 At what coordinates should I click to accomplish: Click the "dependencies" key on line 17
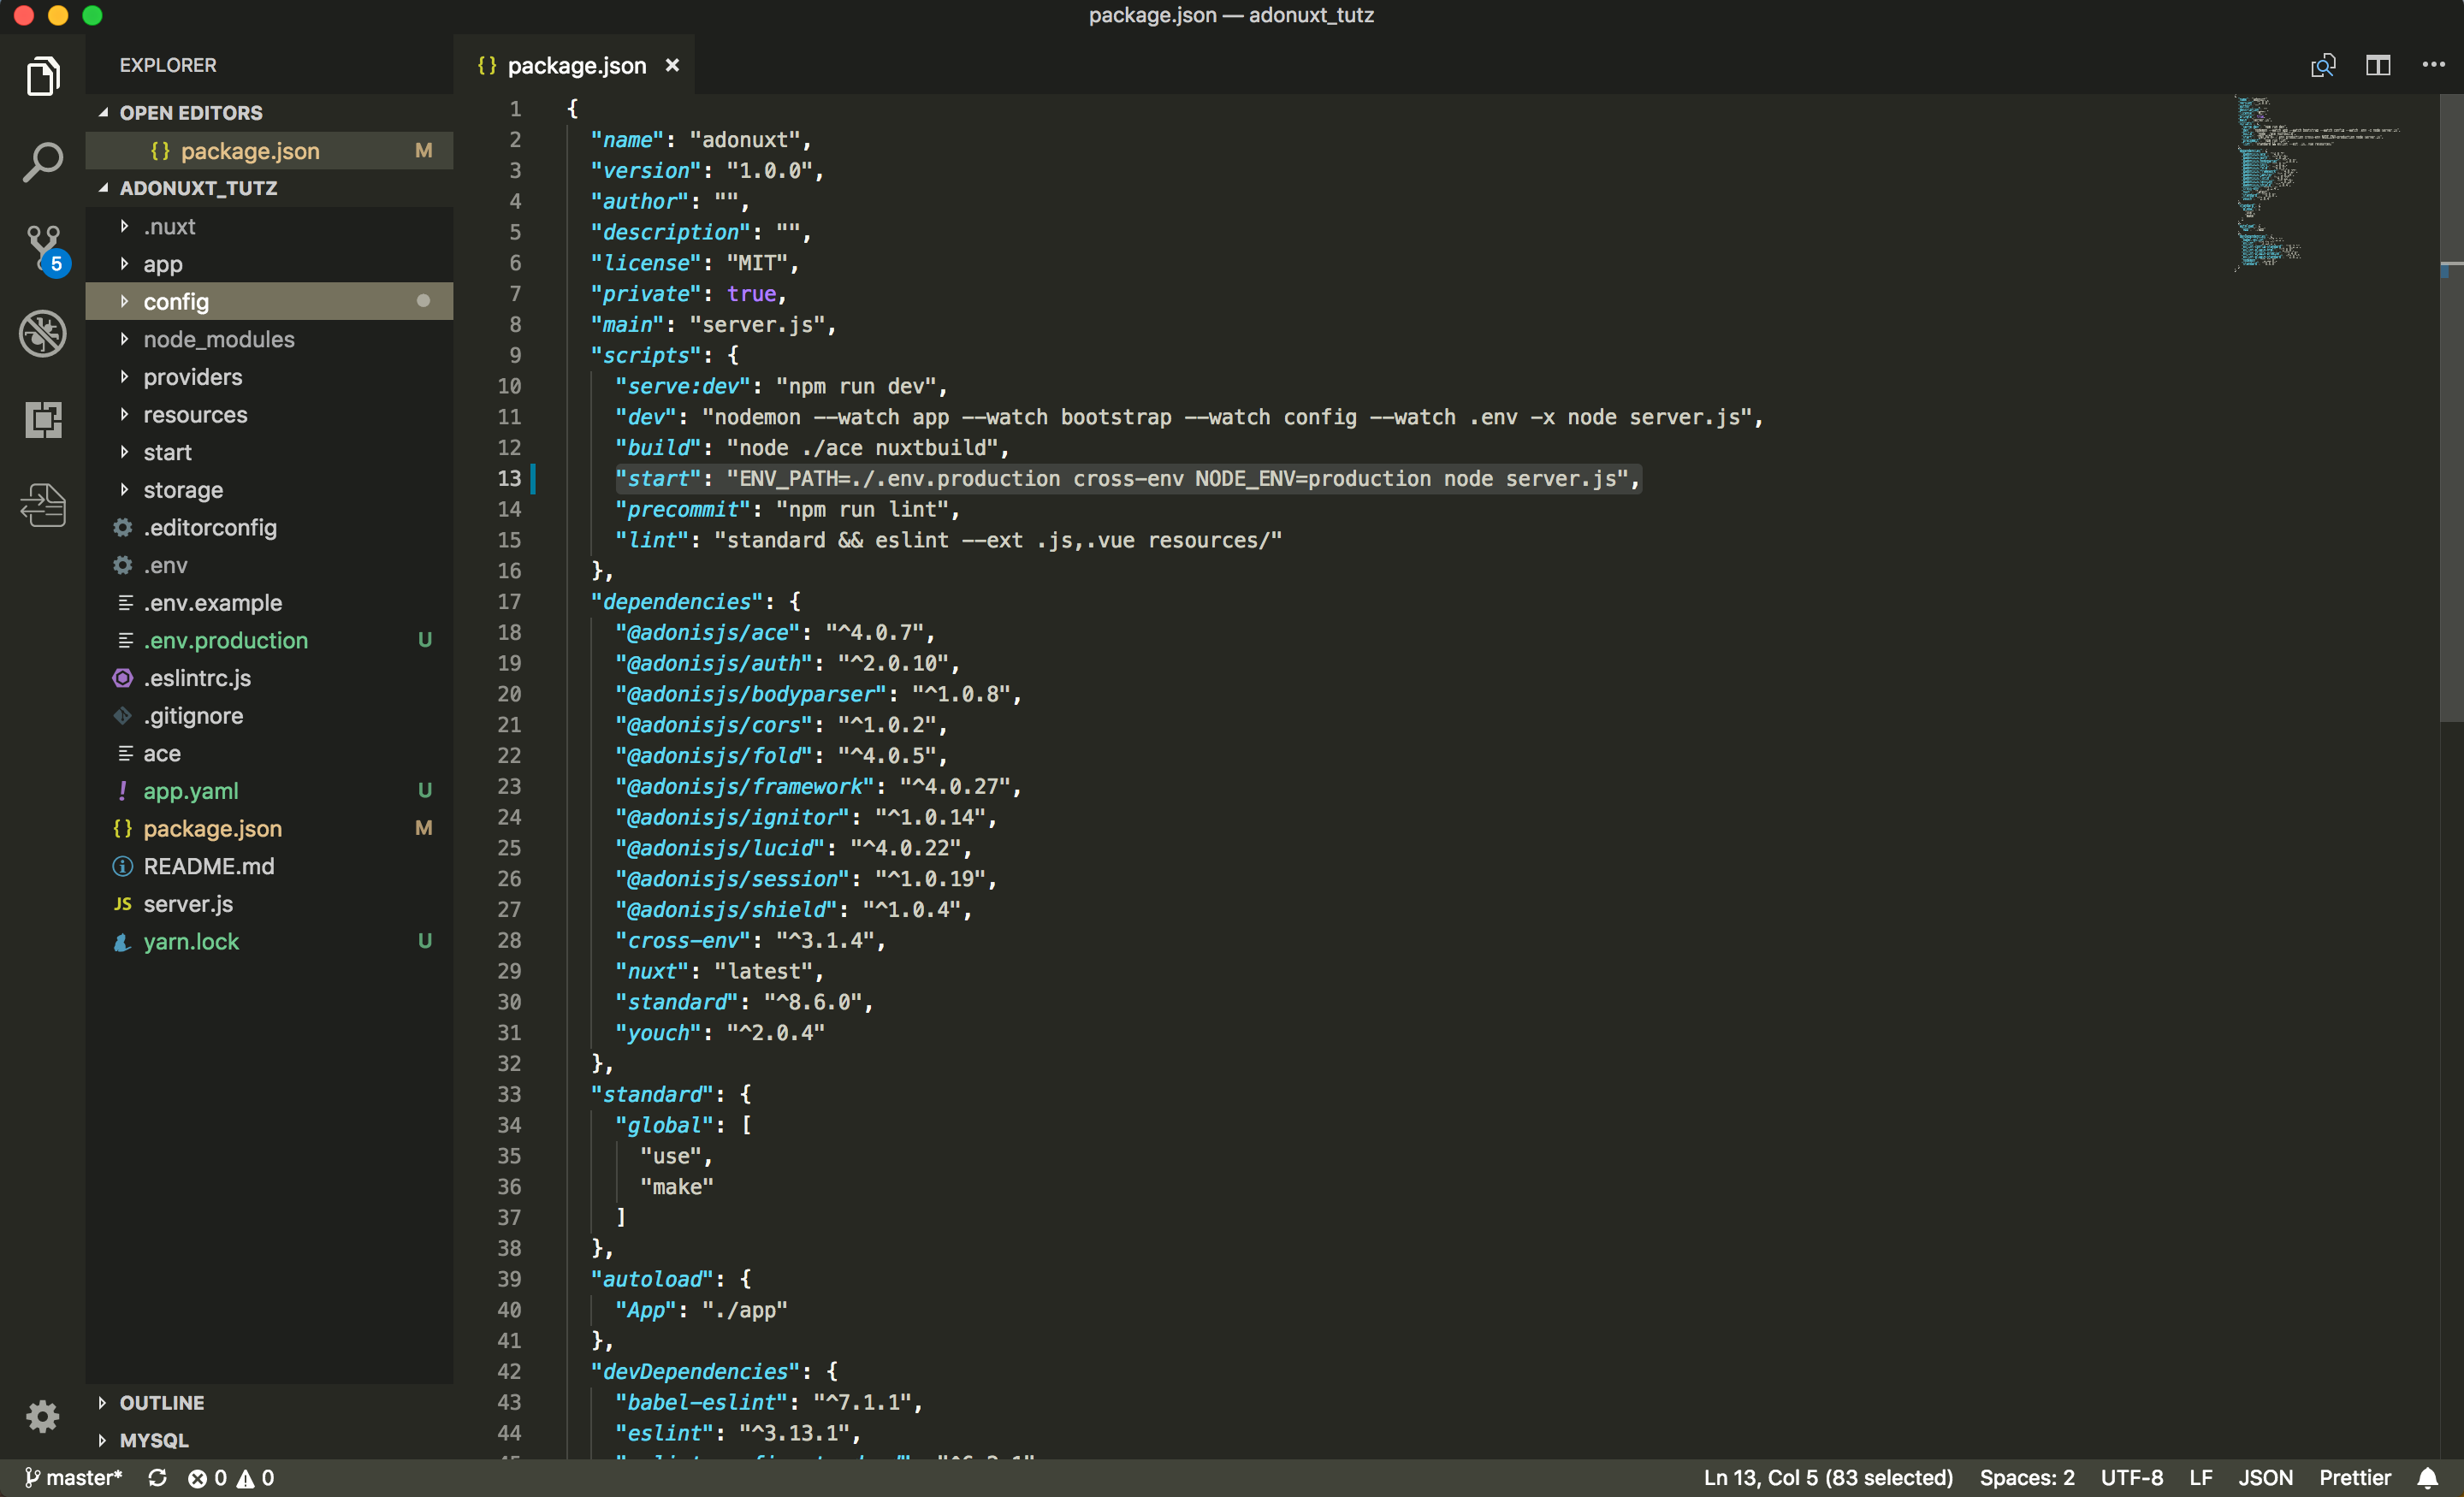(x=676, y=602)
